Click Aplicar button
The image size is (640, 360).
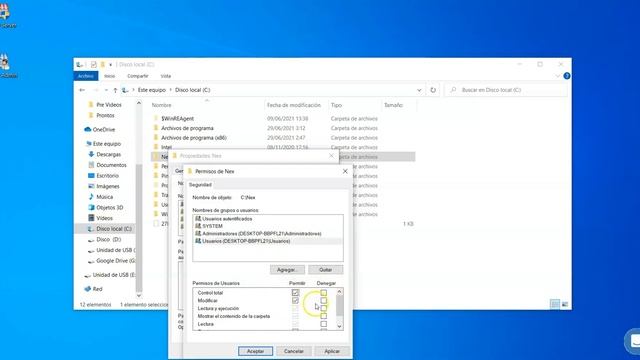(332, 351)
